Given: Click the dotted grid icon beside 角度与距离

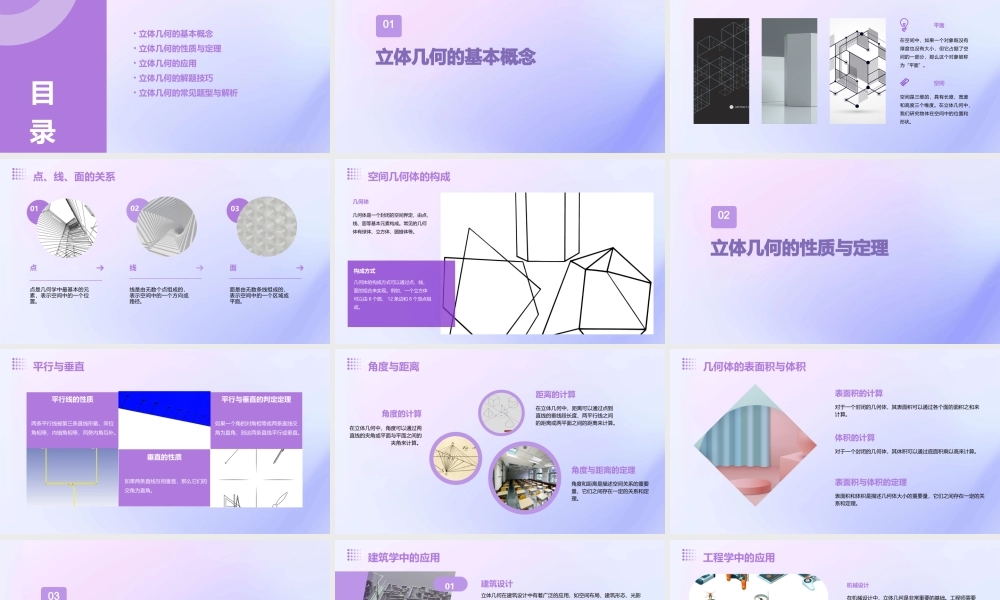Looking at the screenshot, I should 354,364.
